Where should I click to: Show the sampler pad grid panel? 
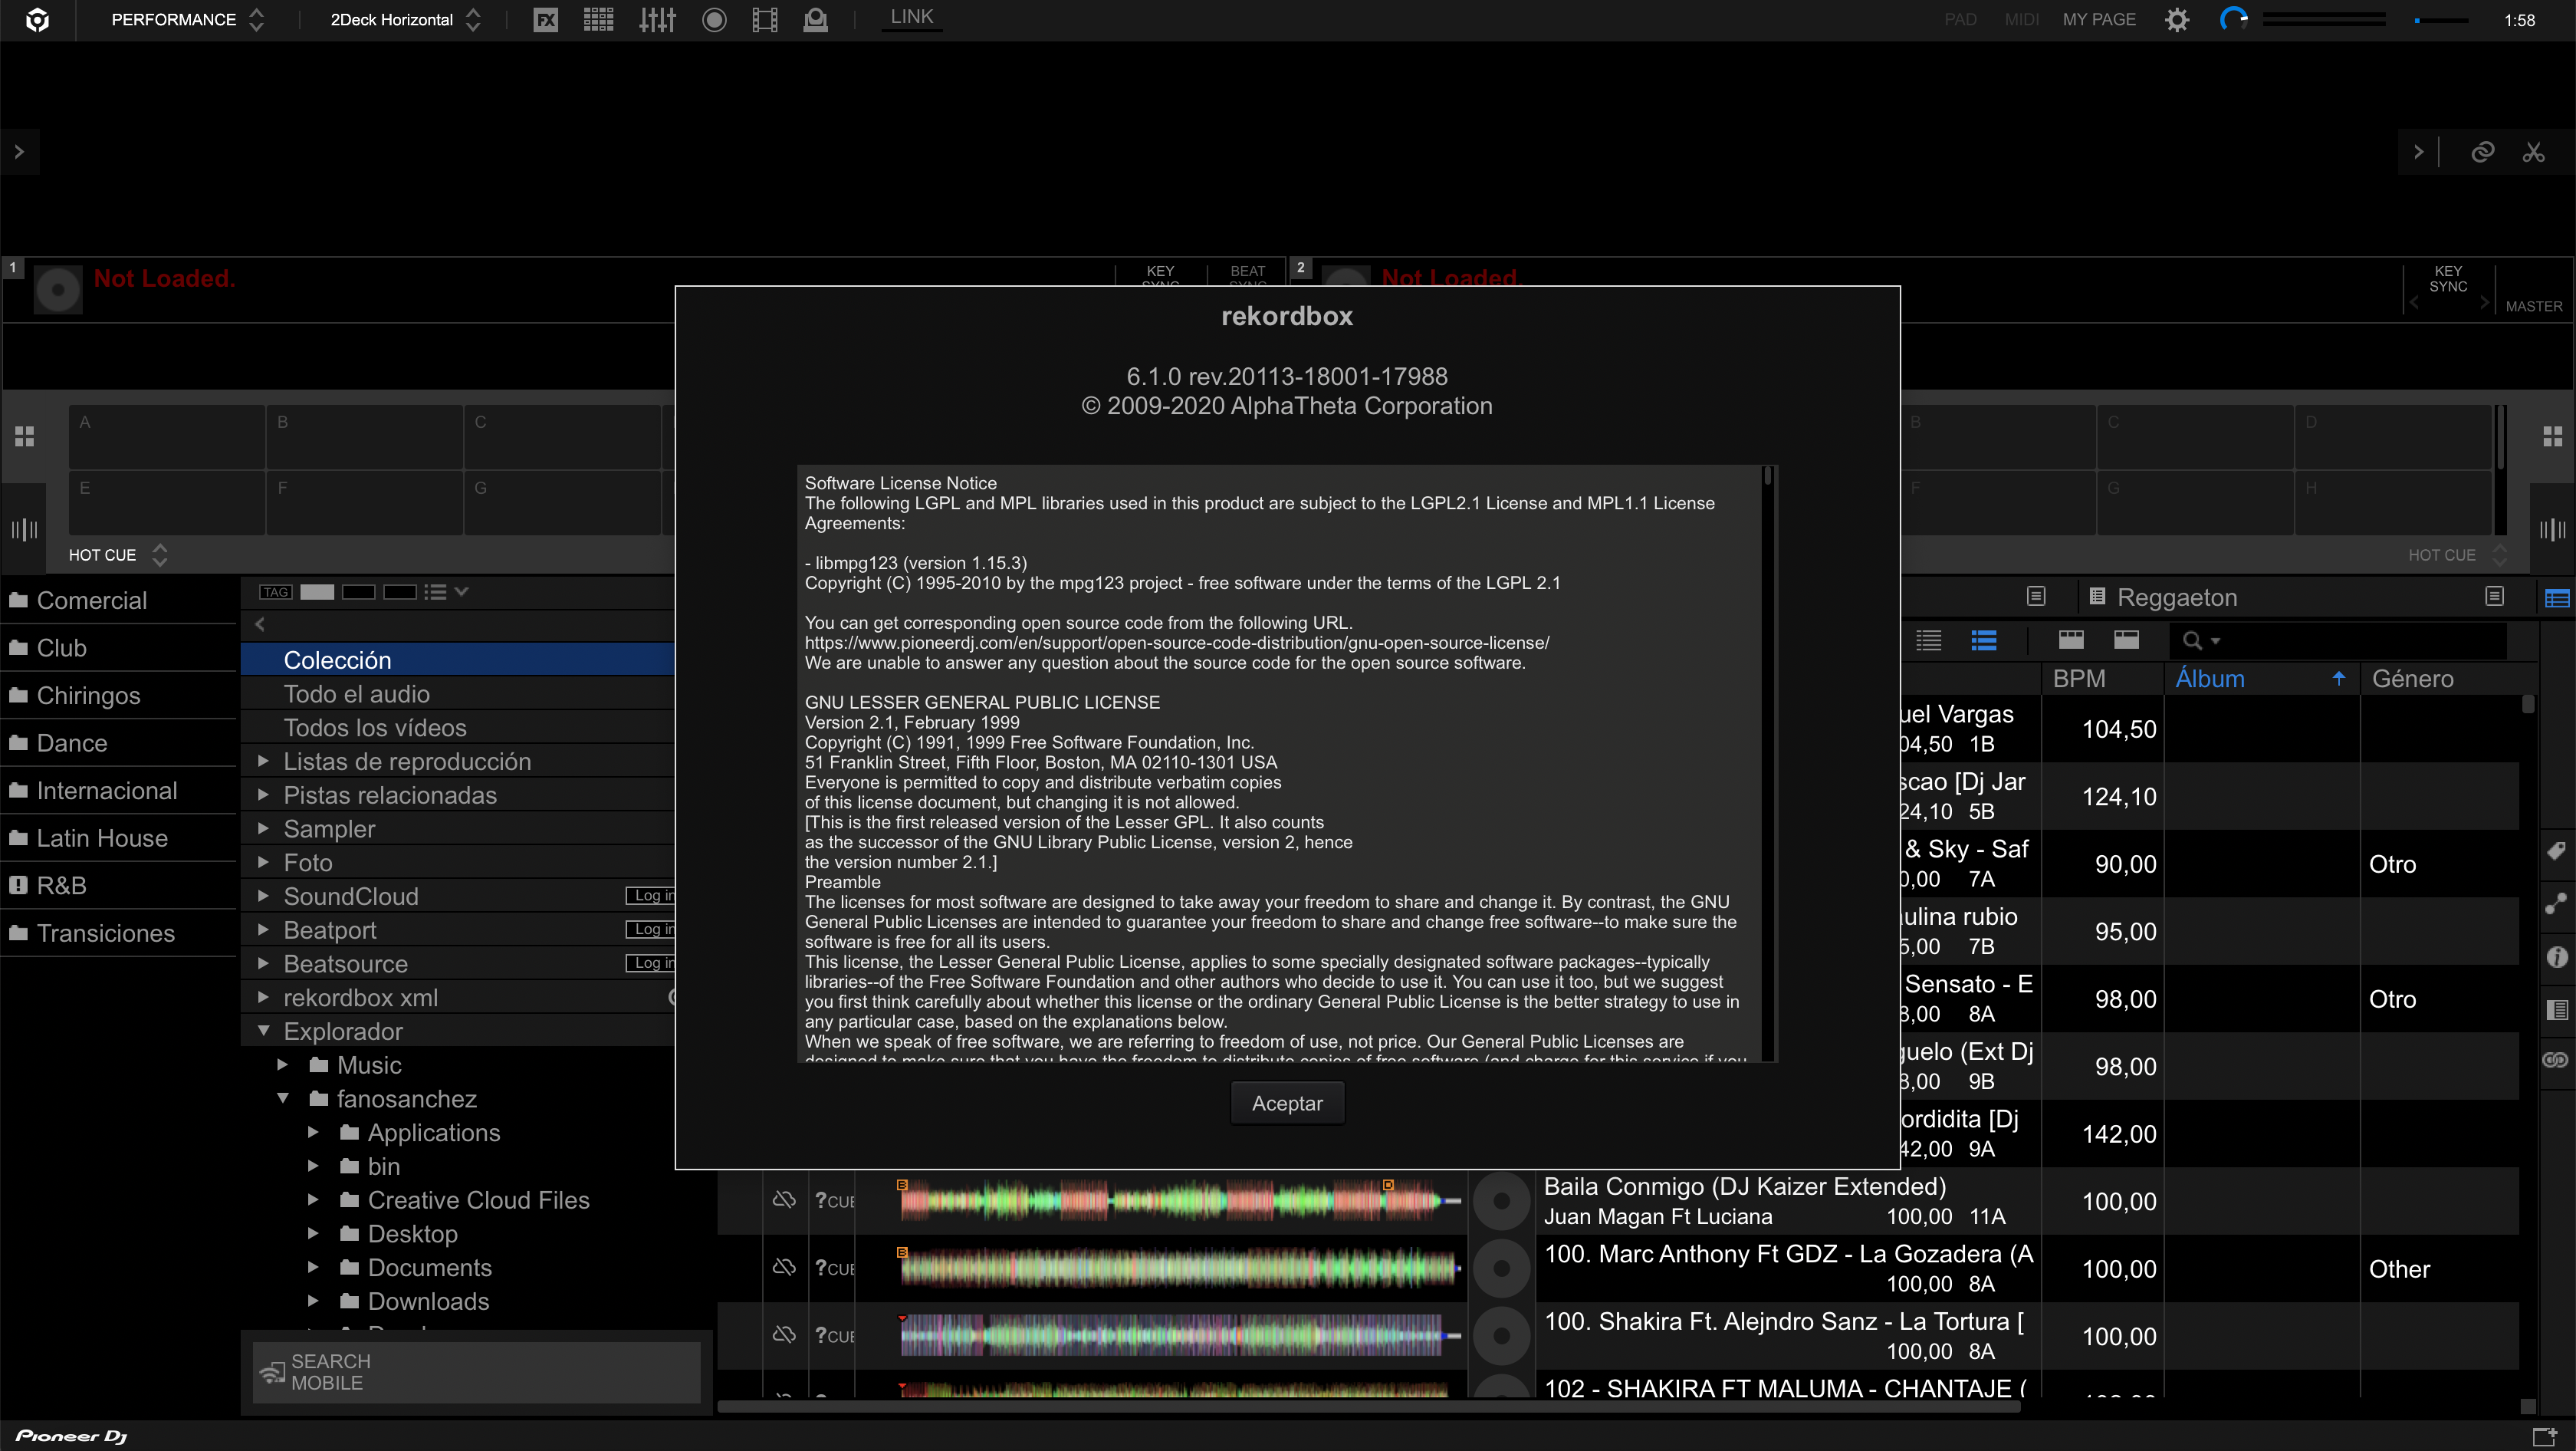(599, 20)
